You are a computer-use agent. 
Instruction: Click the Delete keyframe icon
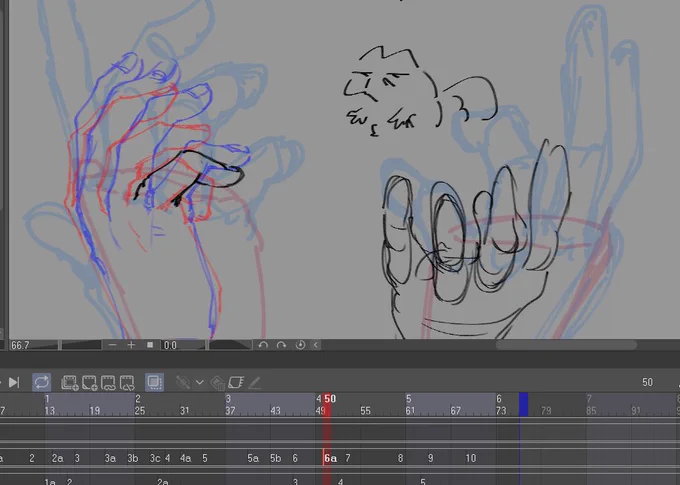coord(217,383)
